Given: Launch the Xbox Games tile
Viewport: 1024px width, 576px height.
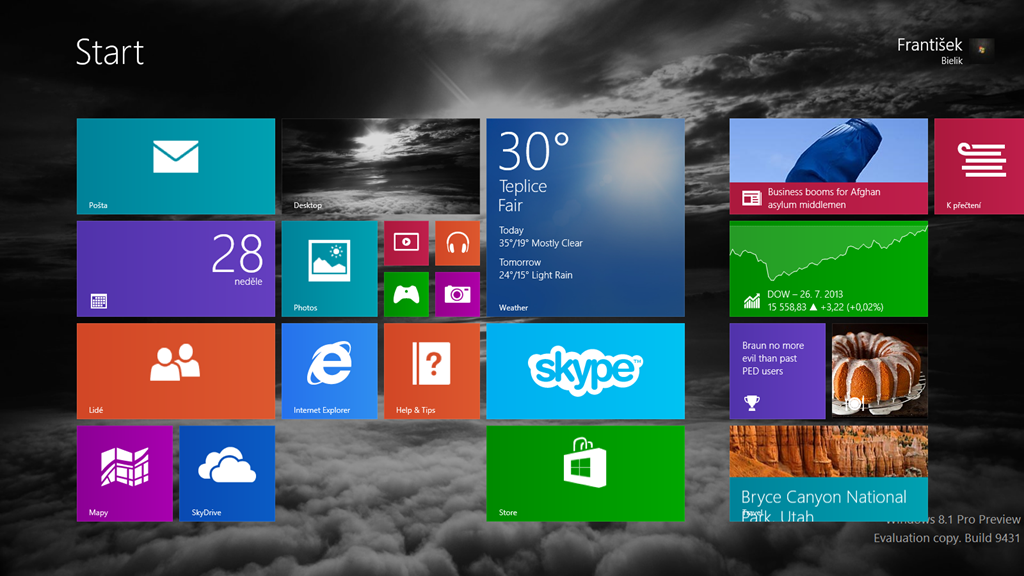Looking at the screenshot, I should click(406, 294).
